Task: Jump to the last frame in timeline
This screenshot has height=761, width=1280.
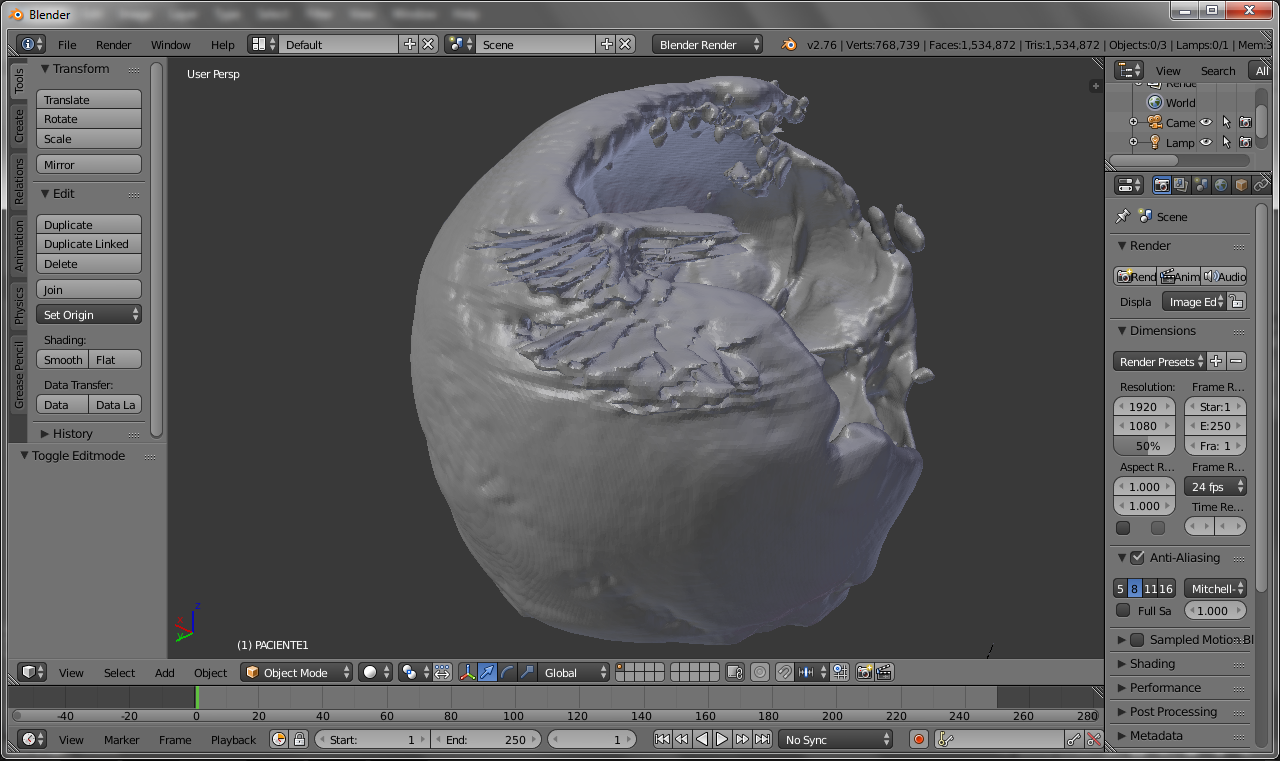Action: tap(762, 740)
